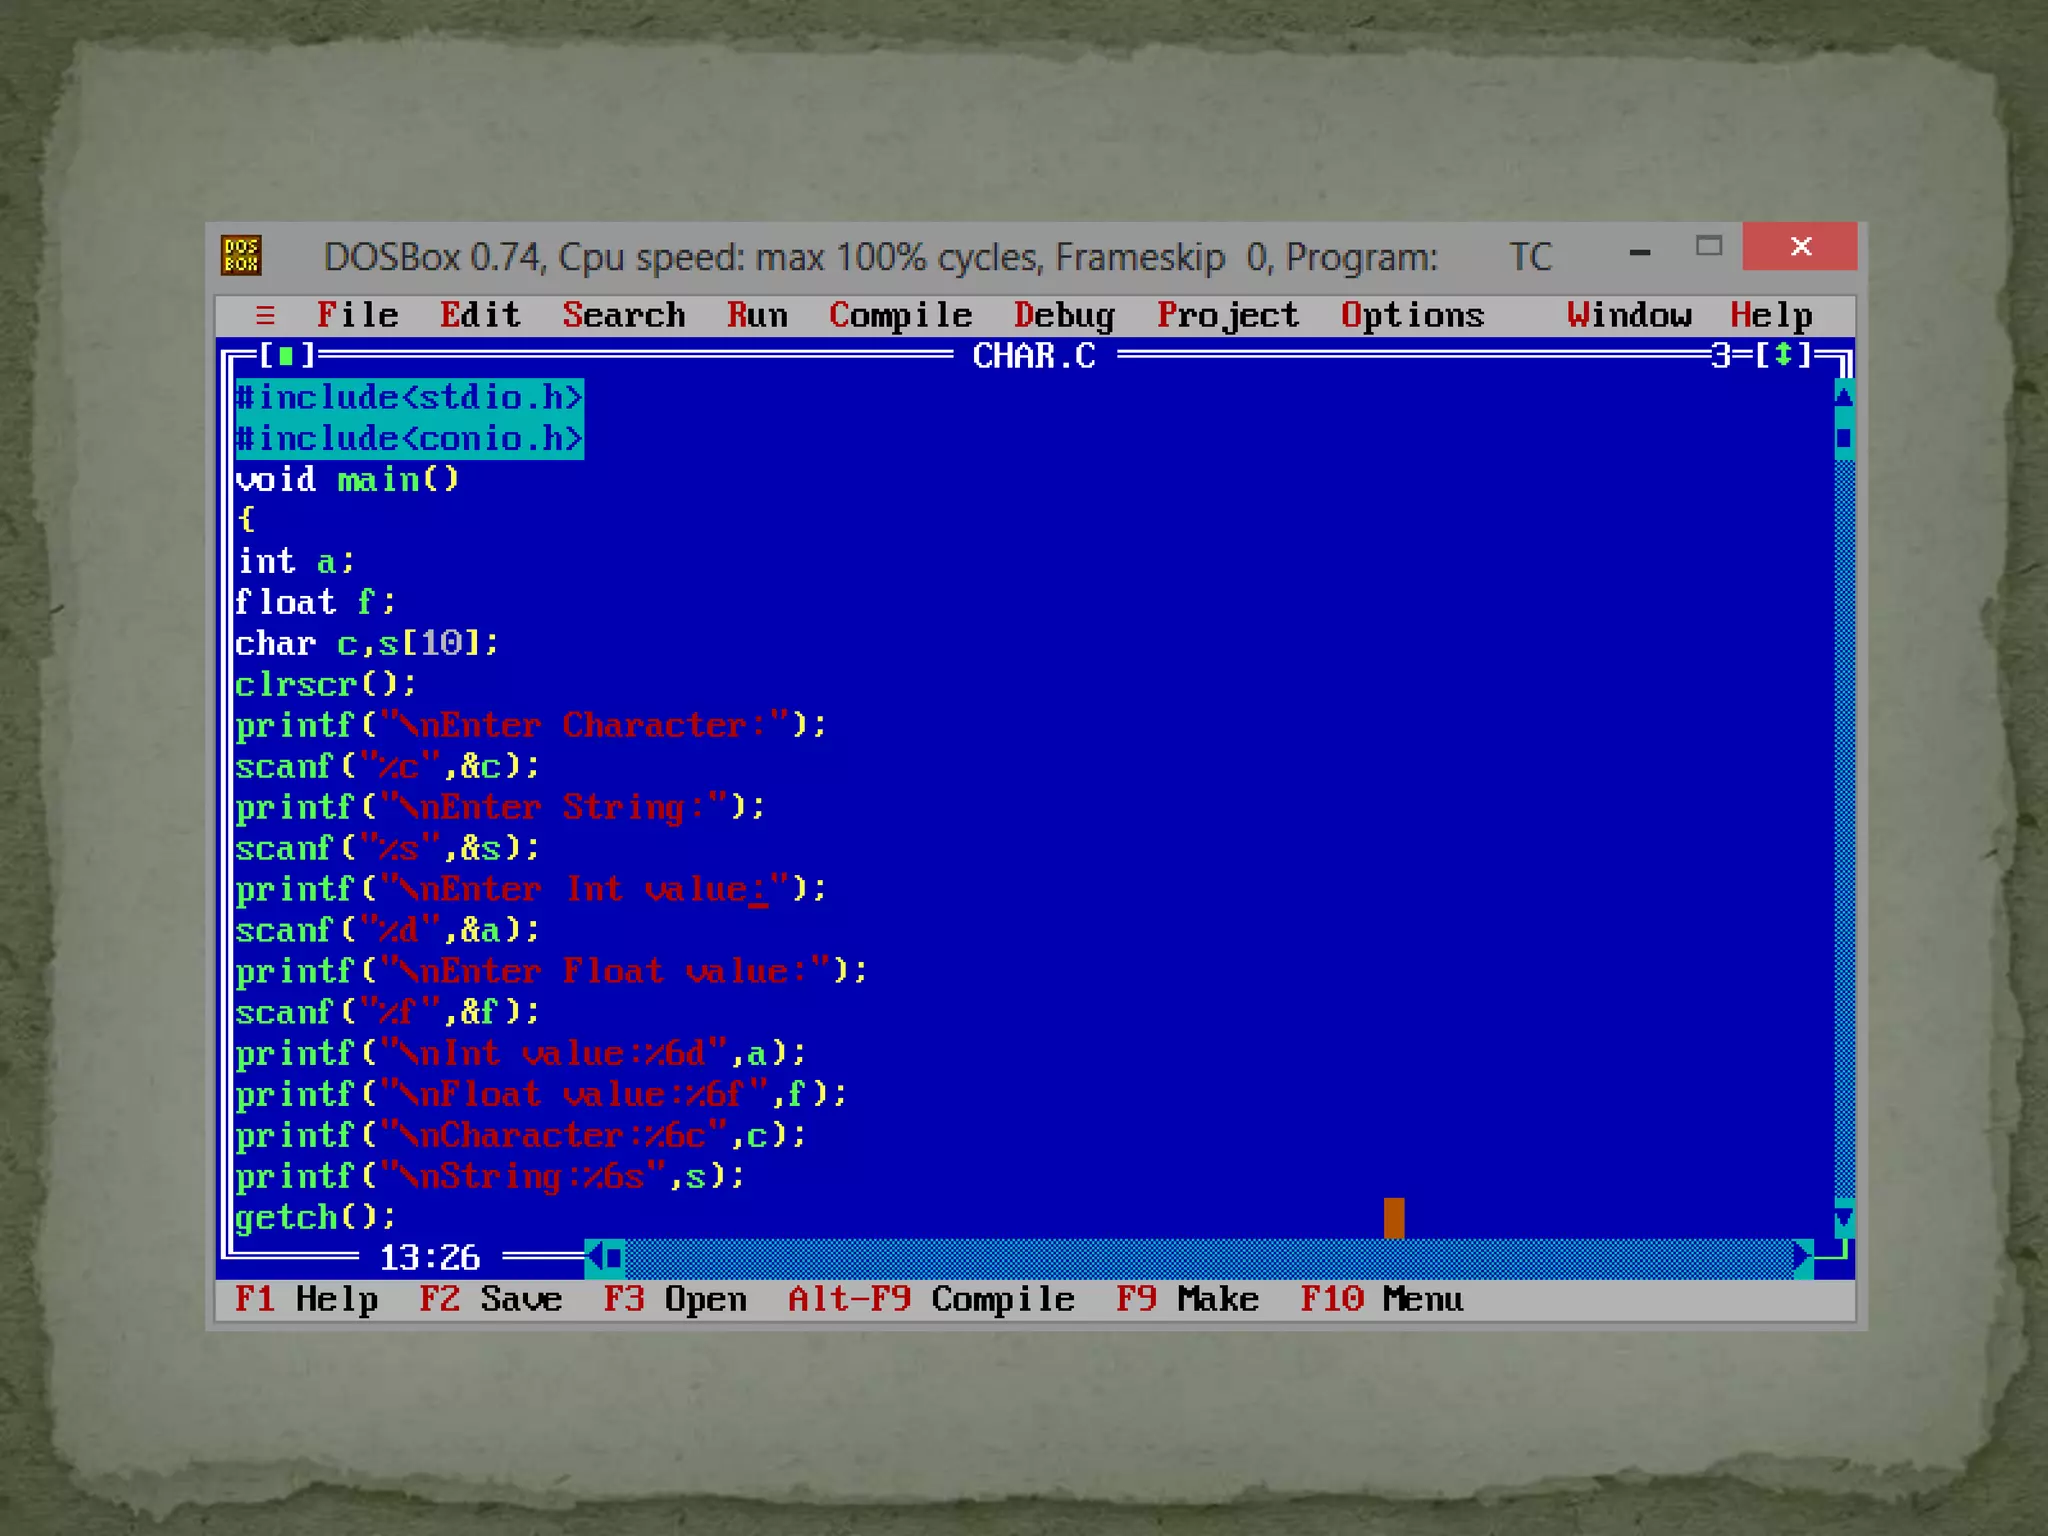Click the horizontal scrollbar left arrow
Screen dimensions: 2048x1536
click(x=594, y=1257)
